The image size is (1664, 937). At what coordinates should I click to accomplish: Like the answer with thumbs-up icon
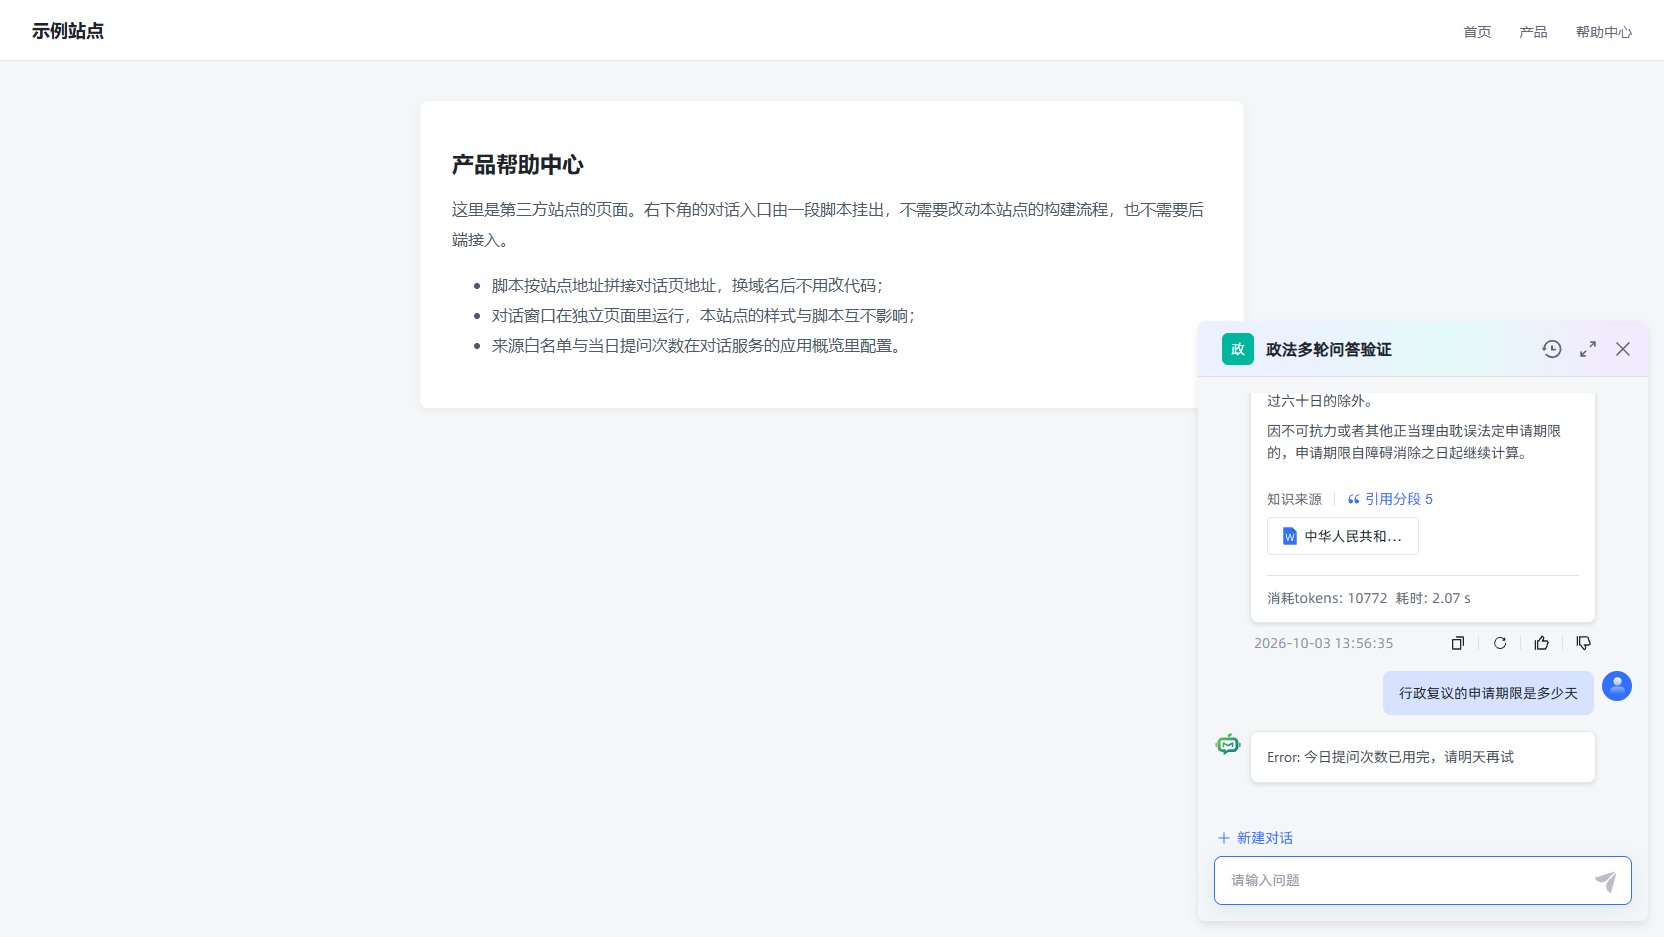click(x=1542, y=643)
